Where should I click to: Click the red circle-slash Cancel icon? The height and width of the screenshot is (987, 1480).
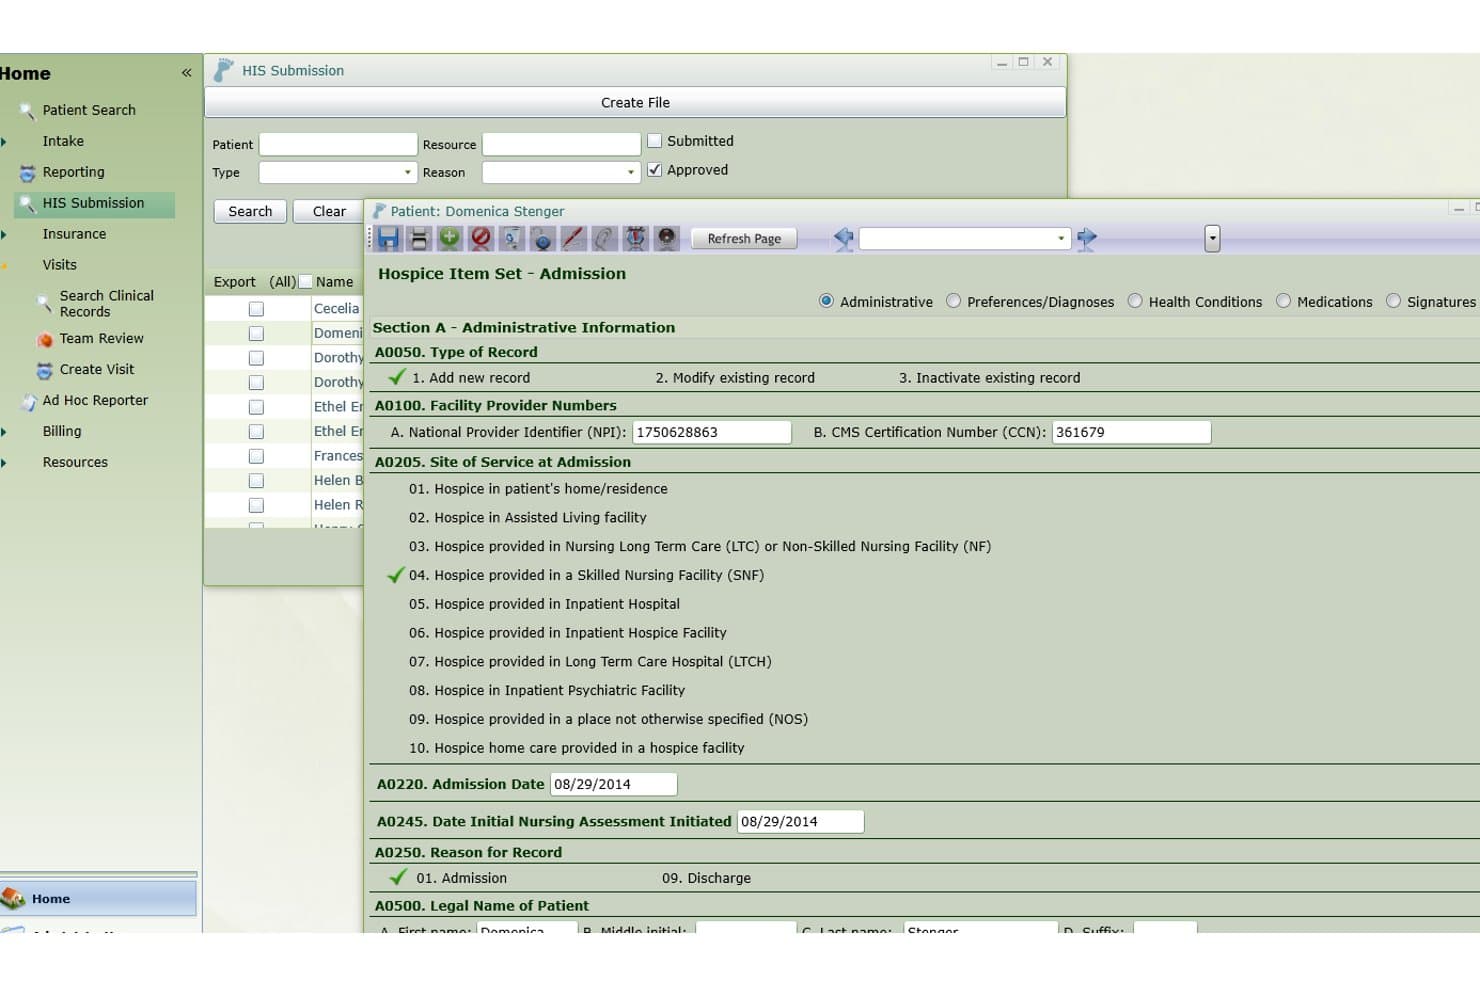(481, 238)
